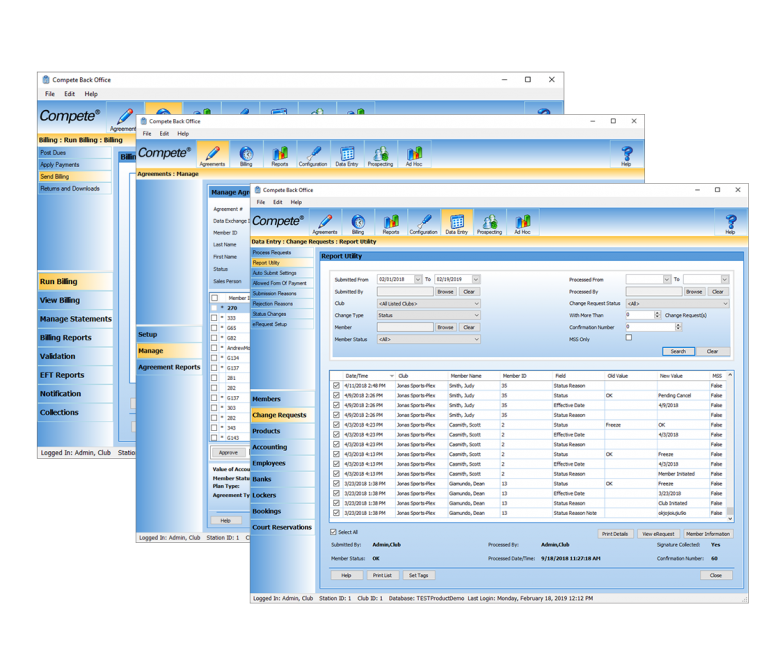Open Edit menu in front window
Viewport: 780px width, 657px height.
tap(278, 202)
